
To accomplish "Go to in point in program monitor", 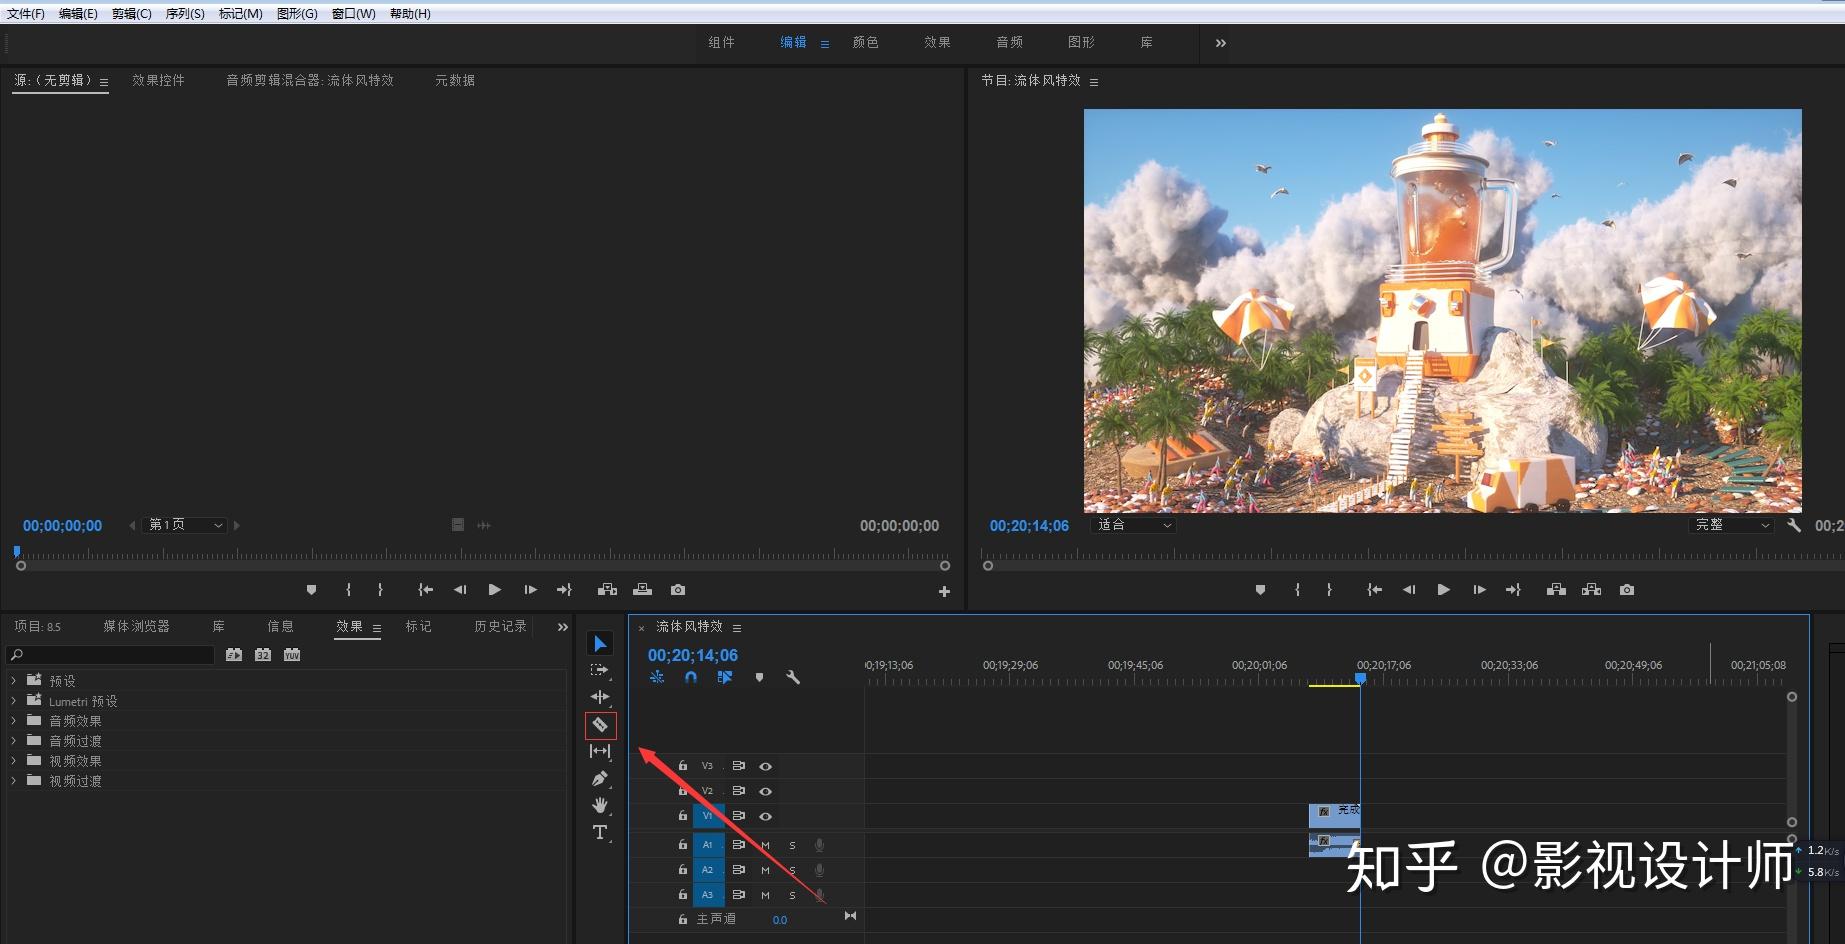I will tap(1375, 590).
